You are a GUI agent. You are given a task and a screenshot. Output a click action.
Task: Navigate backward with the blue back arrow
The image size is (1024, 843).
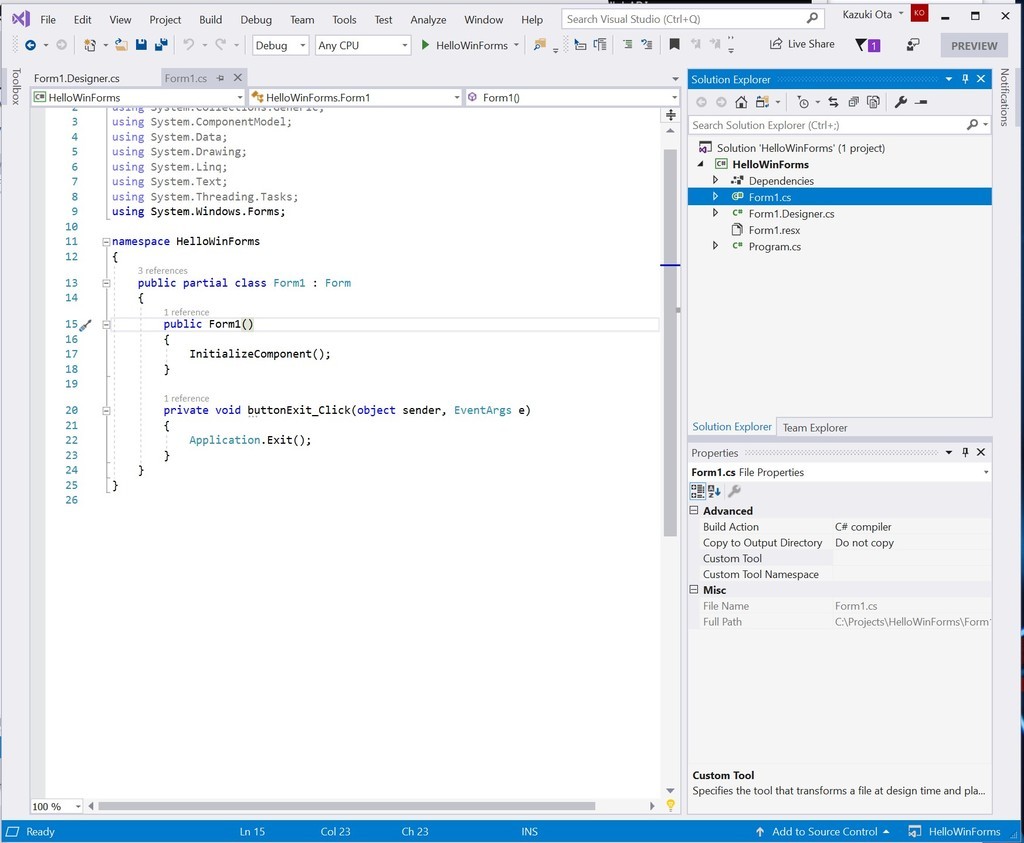(30, 45)
